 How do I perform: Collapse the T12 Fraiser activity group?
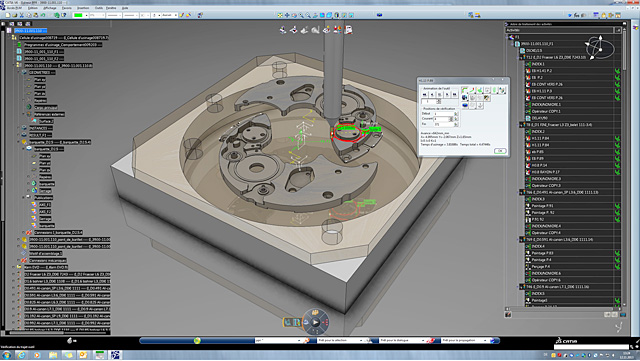click(x=519, y=57)
